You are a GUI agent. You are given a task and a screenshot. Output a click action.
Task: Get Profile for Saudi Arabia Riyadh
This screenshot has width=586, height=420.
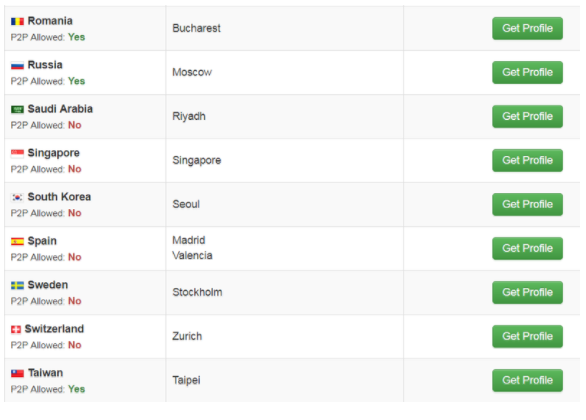(x=527, y=117)
